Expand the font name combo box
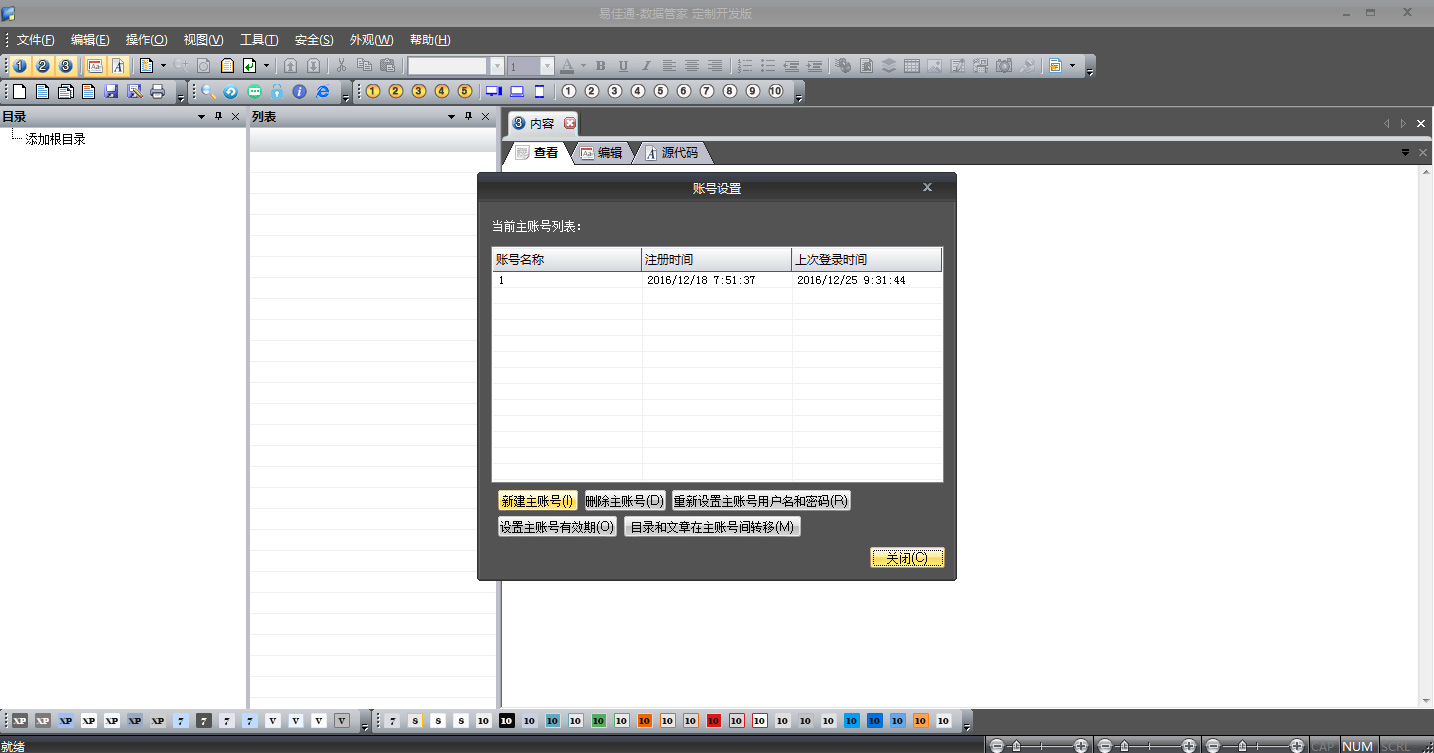 [x=497, y=66]
